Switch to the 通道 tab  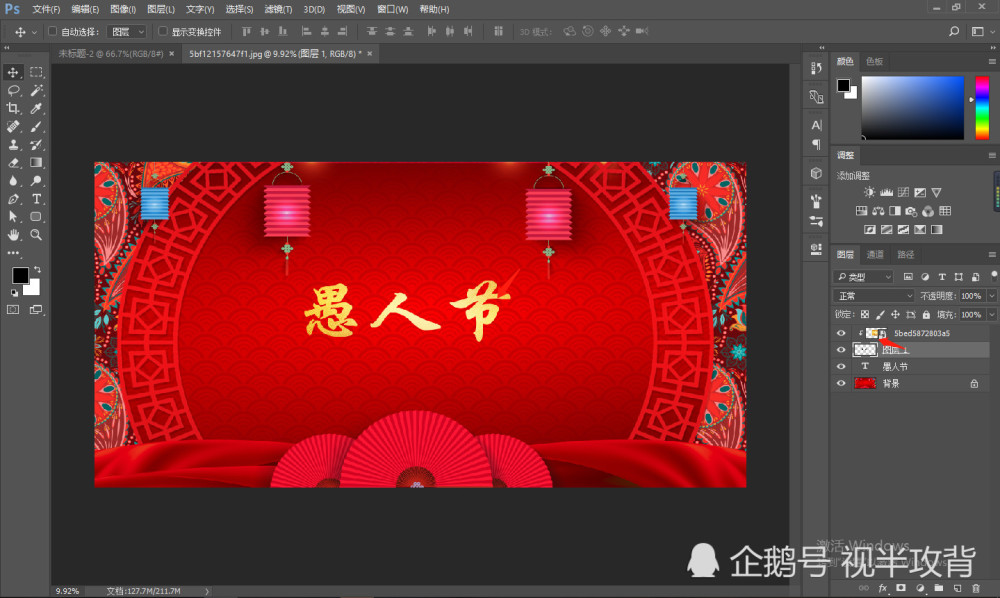coord(875,254)
